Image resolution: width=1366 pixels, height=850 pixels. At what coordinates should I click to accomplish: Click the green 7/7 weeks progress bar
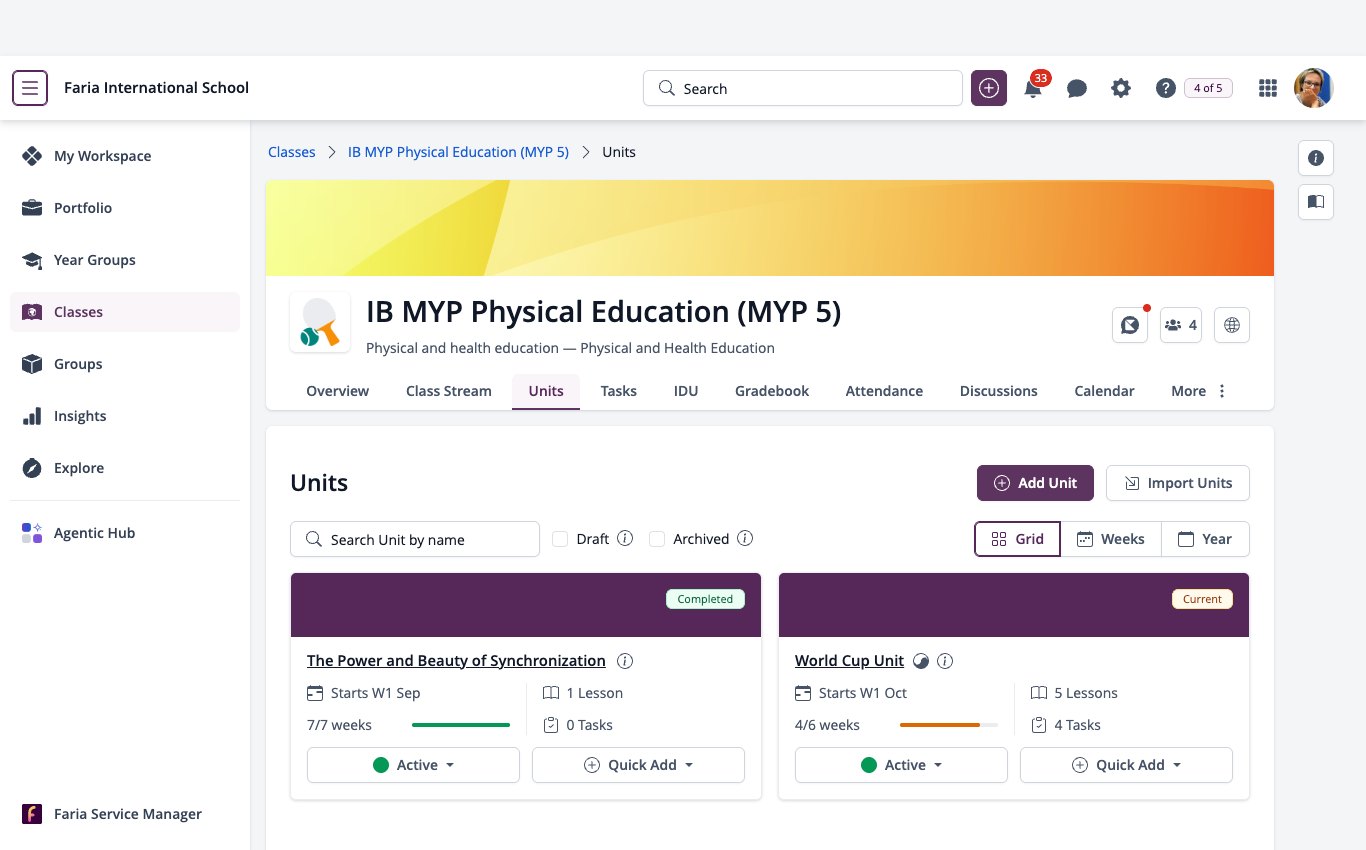[x=461, y=725]
